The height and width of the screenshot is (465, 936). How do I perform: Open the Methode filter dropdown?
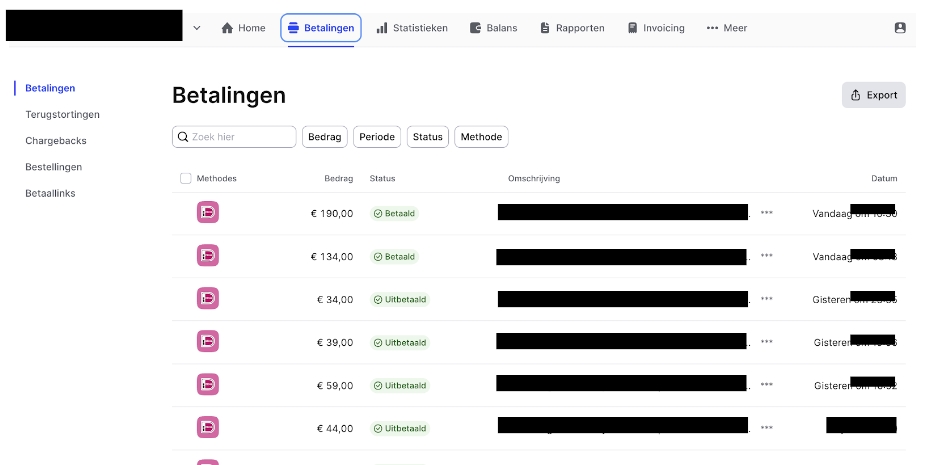point(481,137)
